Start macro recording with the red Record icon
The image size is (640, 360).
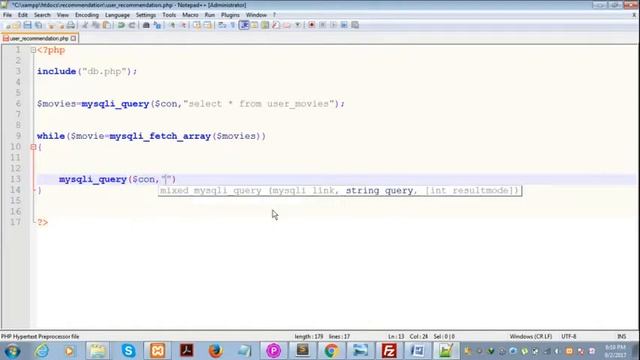tap(311, 25)
